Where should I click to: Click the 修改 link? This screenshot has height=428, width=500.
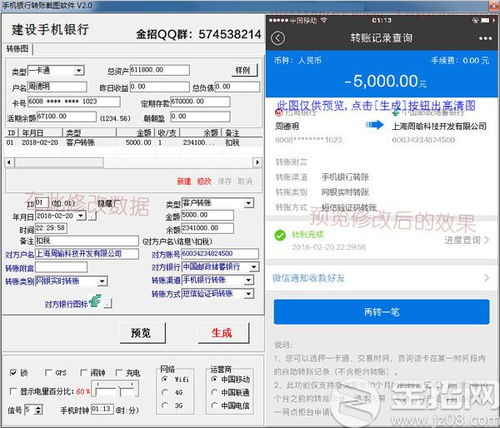[x=204, y=181]
